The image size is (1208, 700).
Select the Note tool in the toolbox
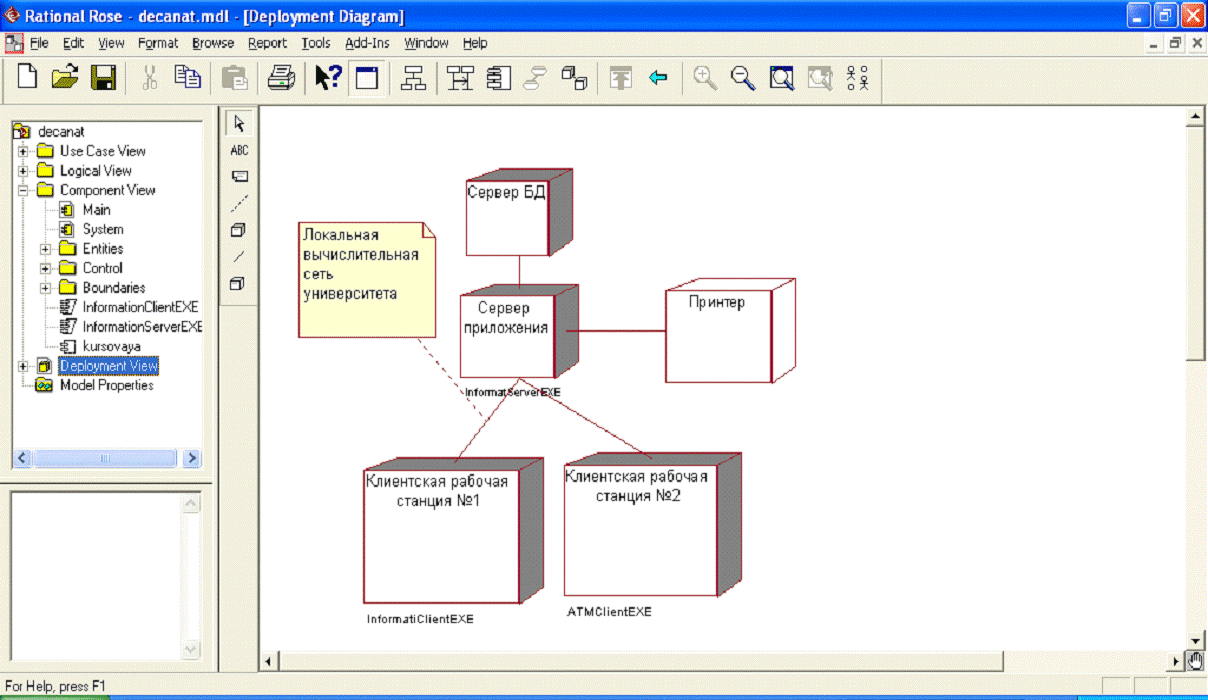click(x=239, y=177)
